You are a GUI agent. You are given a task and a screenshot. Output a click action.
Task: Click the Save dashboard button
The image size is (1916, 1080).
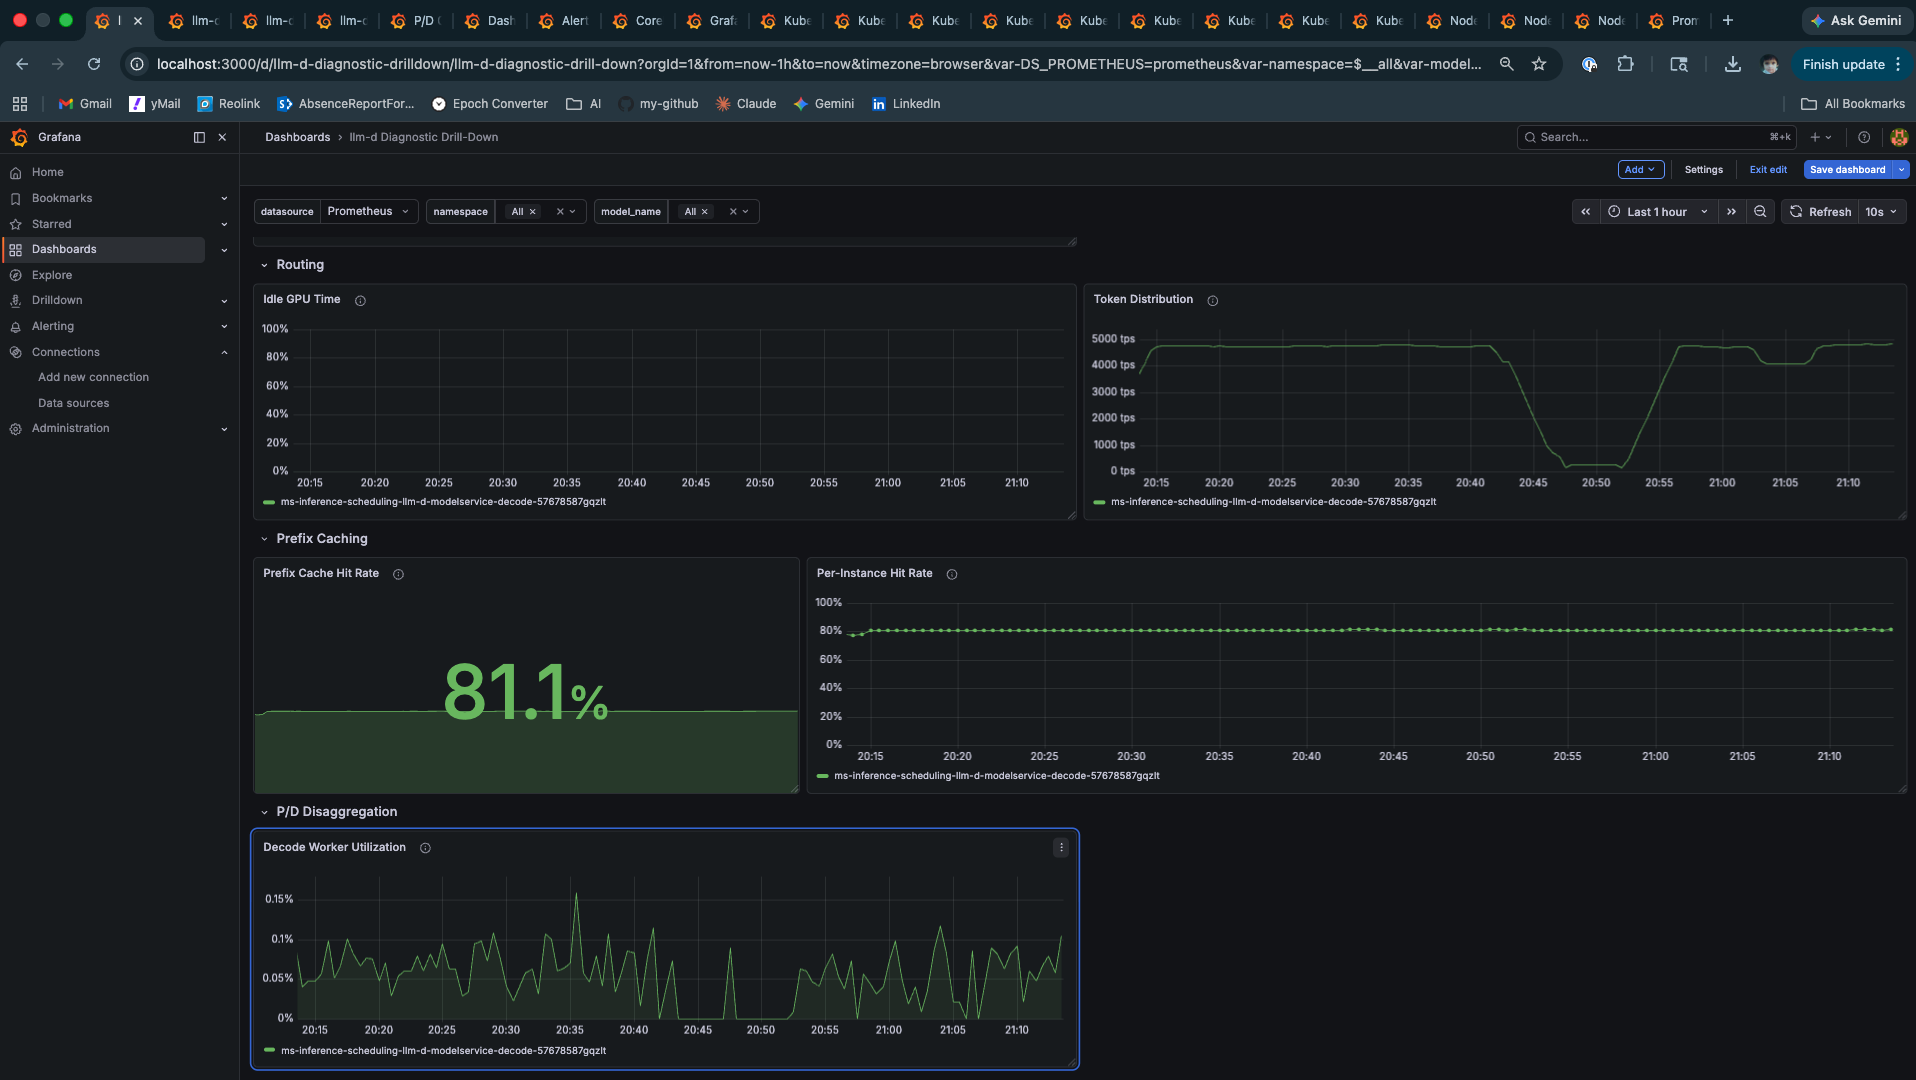coord(1846,169)
